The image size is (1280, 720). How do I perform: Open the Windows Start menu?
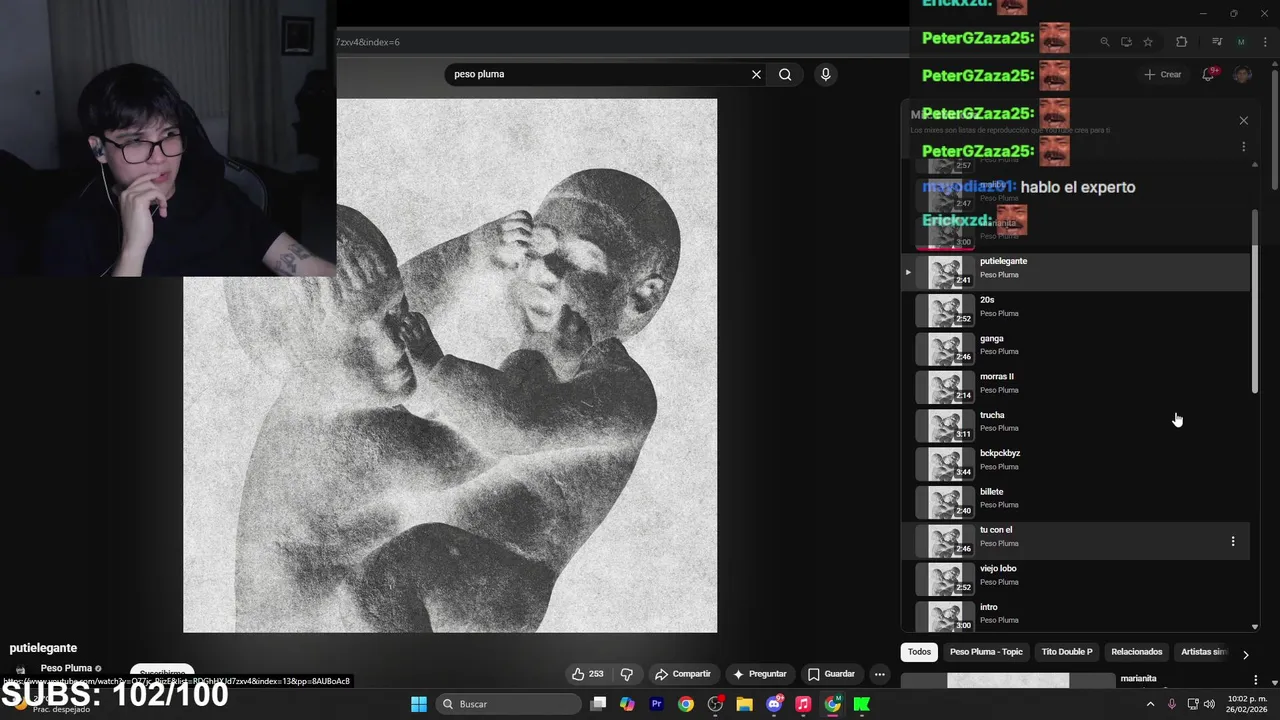pos(419,704)
